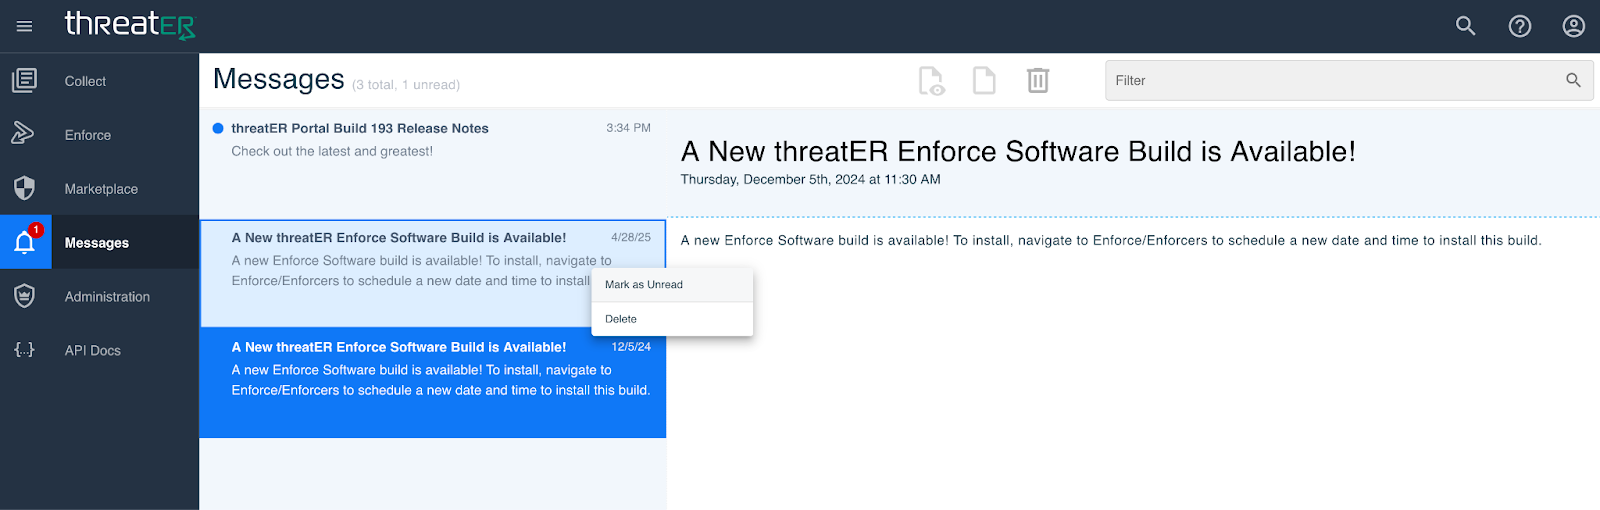Viewport: 1600px width, 510px height.
Task: Click the trash delete icon
Action: click(1038, 80)
